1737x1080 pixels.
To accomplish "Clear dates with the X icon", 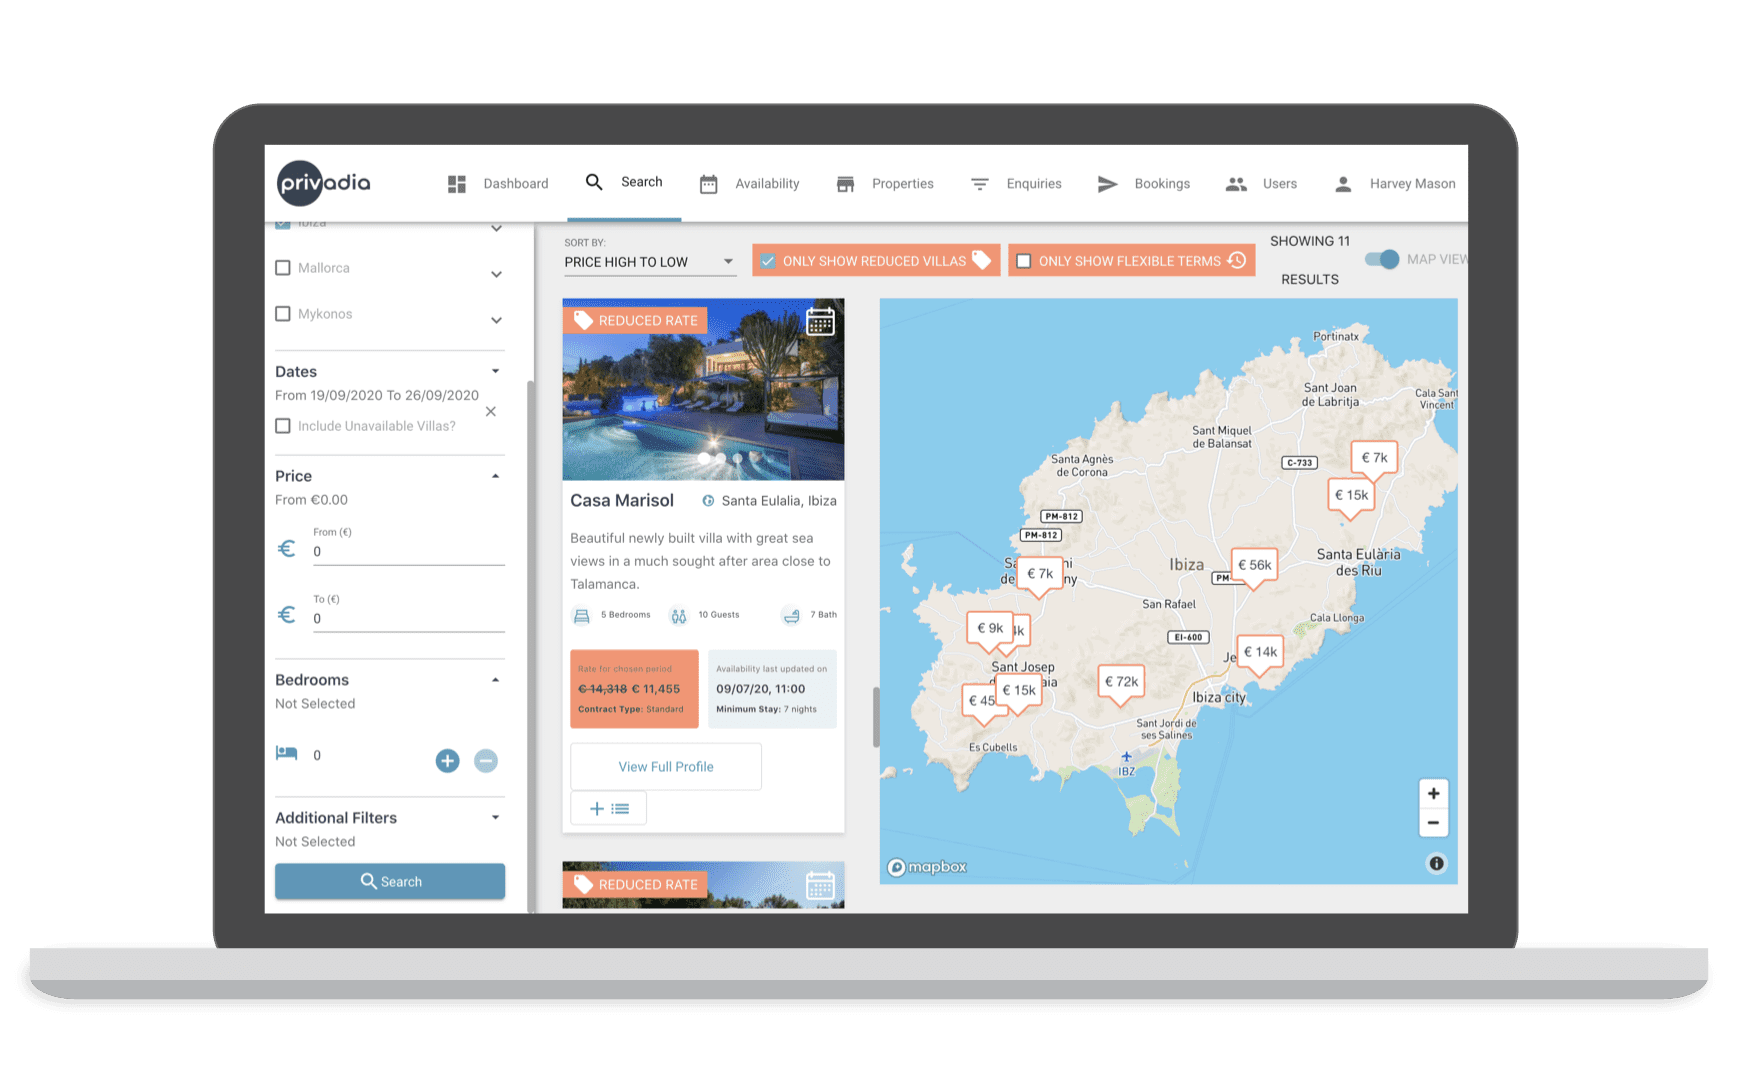I will (x=491, y=411).
